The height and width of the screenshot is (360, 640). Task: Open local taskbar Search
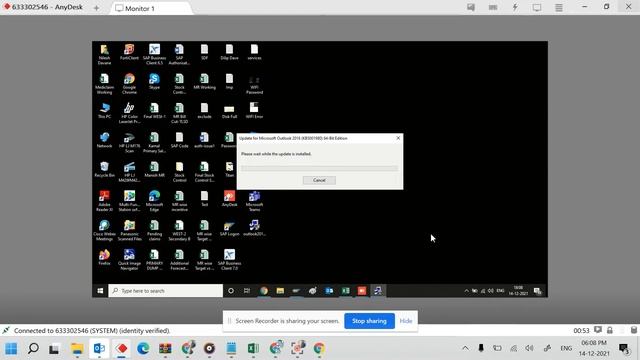(33, 349)
